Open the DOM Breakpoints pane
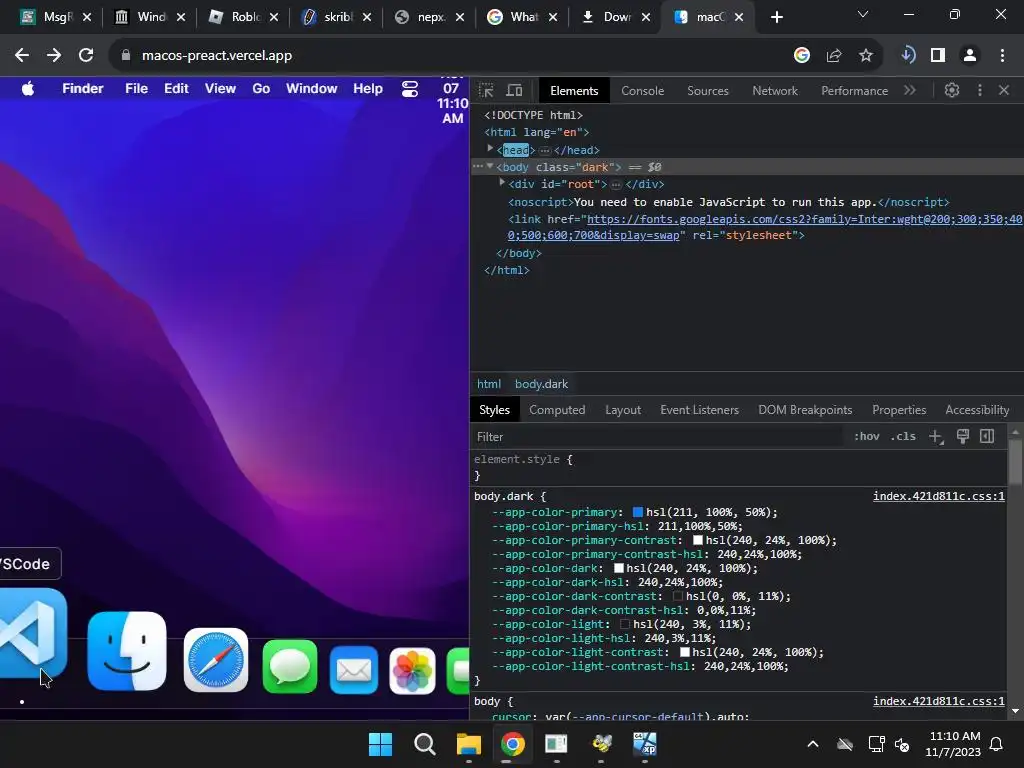The height and width of the screenshot is (768, 1024). coord(805,409)
